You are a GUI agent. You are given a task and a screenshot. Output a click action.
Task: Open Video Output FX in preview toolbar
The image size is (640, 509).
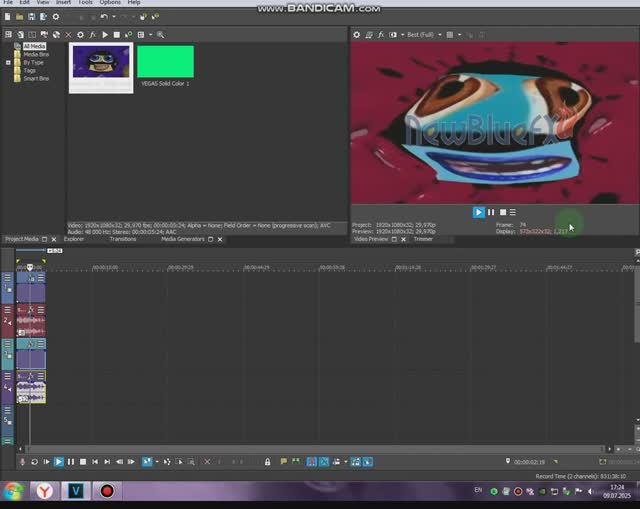pyautogui.click(x=381, y=35)
